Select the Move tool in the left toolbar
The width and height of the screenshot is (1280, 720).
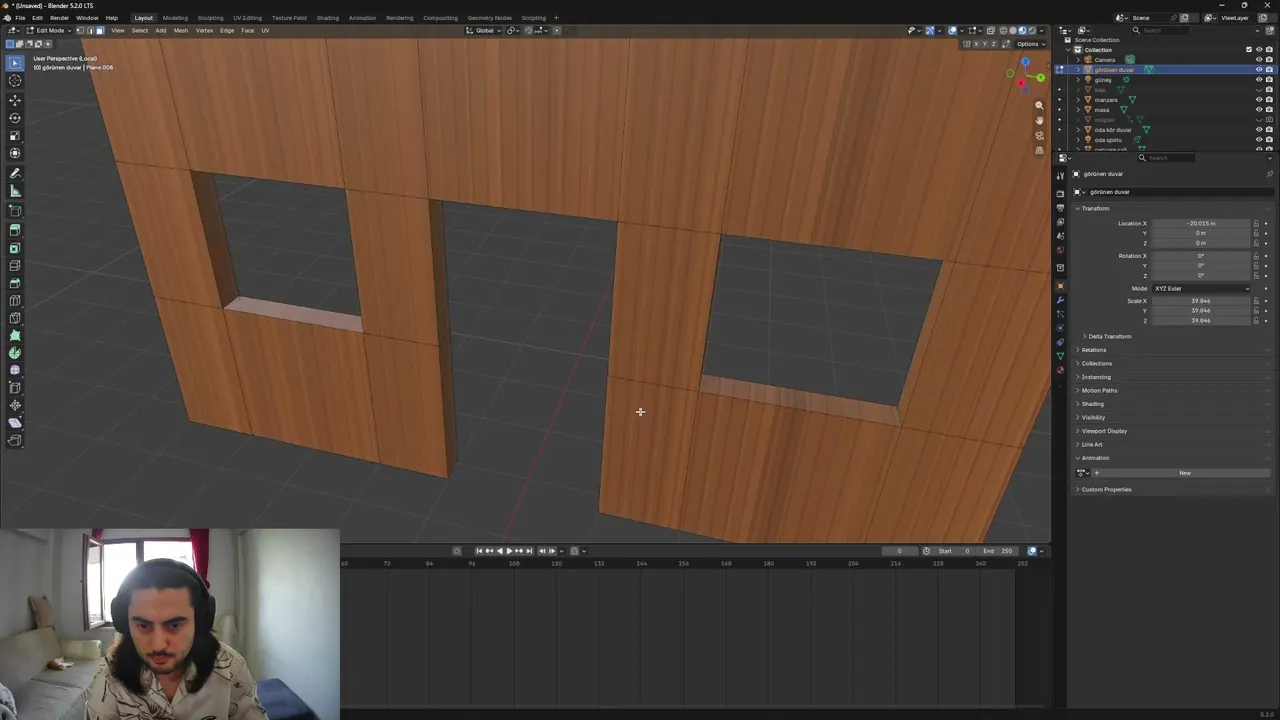(x=15, y=100)
